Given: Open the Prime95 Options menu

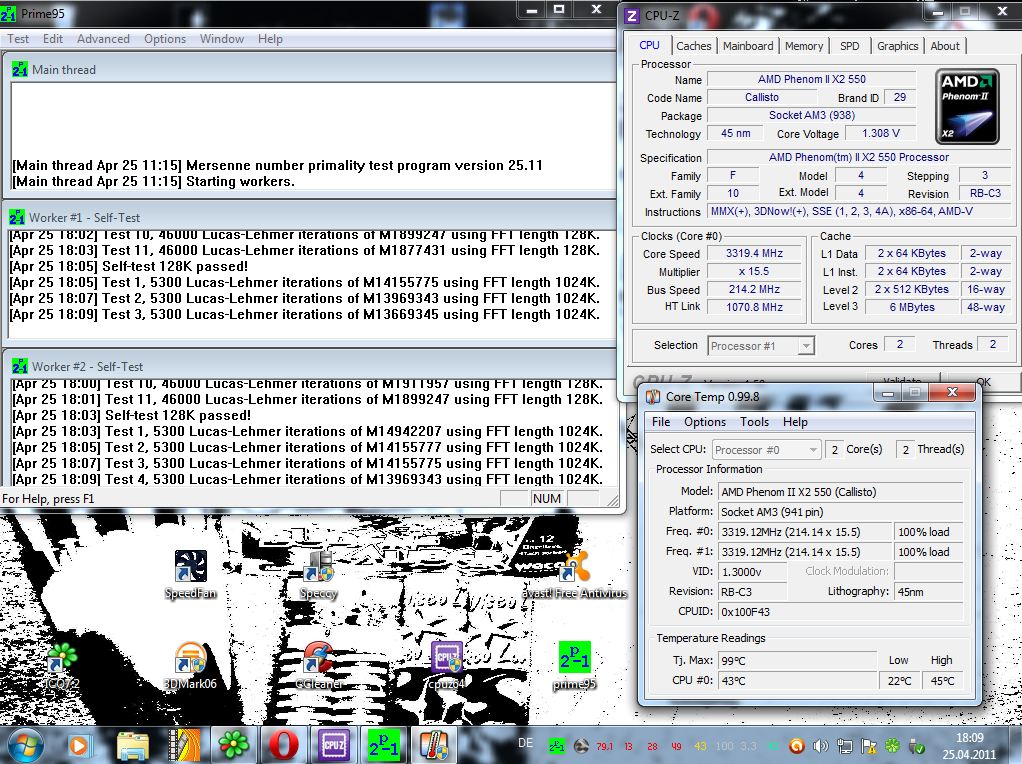Looking at the screenshot, I should [165, 39].
